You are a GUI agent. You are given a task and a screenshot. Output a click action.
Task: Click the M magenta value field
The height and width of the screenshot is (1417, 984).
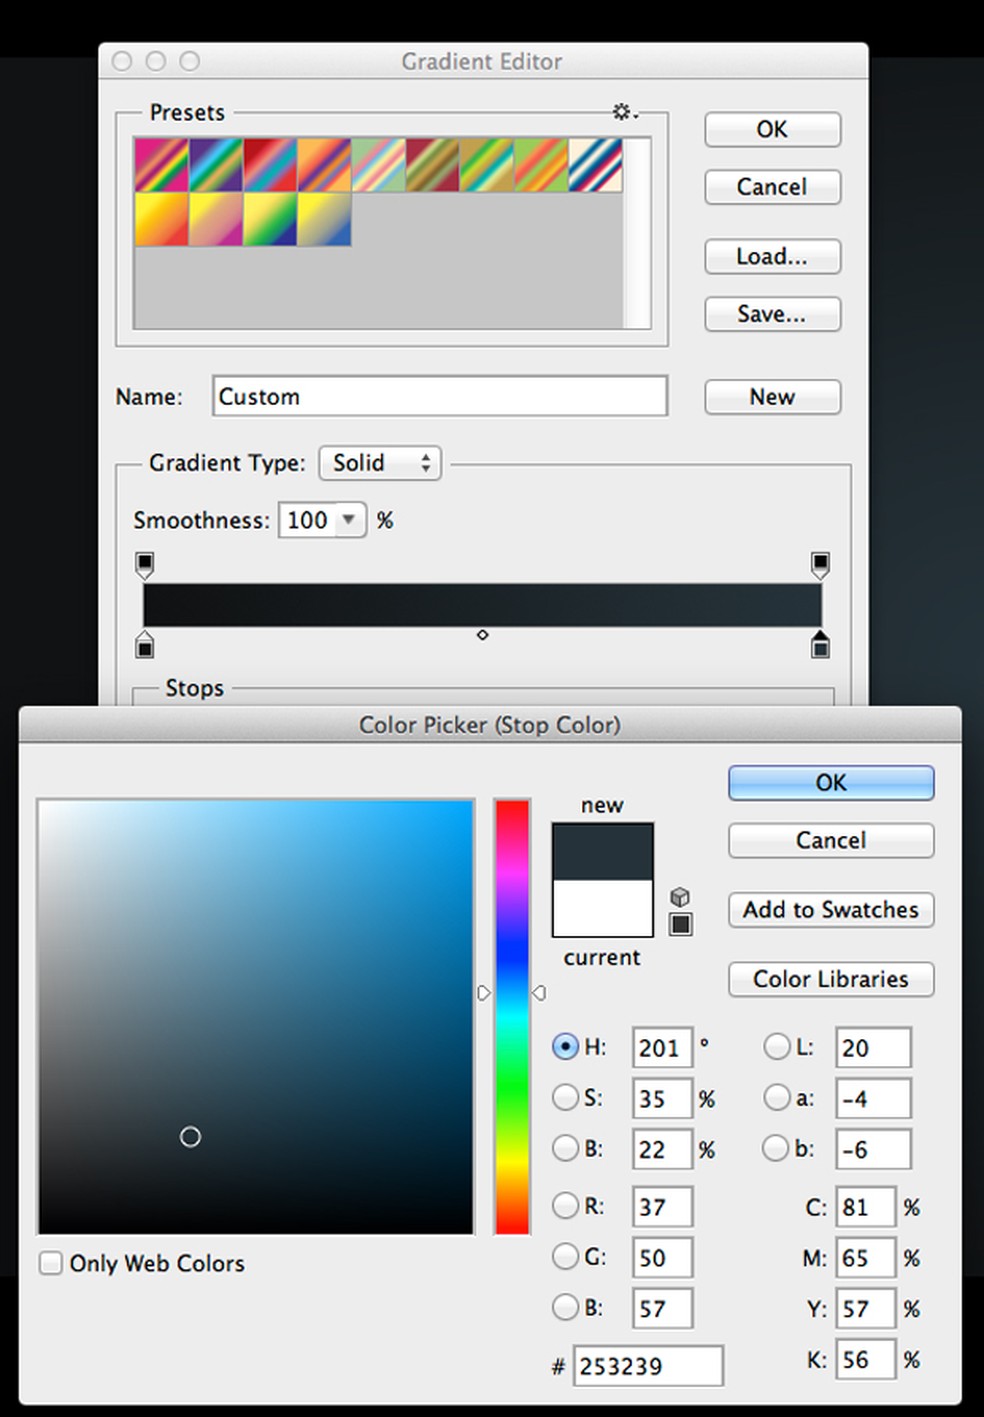pyautogui.click(x=865, y=1257)
